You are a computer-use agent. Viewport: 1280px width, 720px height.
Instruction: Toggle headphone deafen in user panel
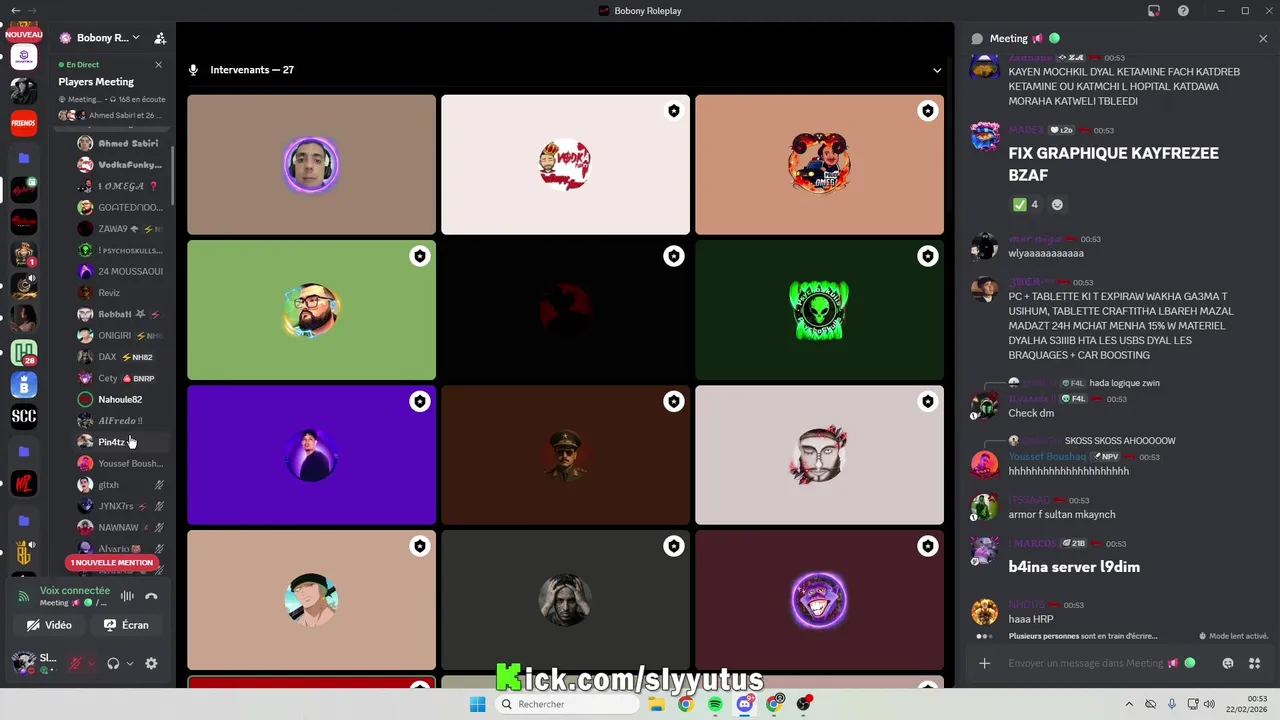[x=113, y=663]
